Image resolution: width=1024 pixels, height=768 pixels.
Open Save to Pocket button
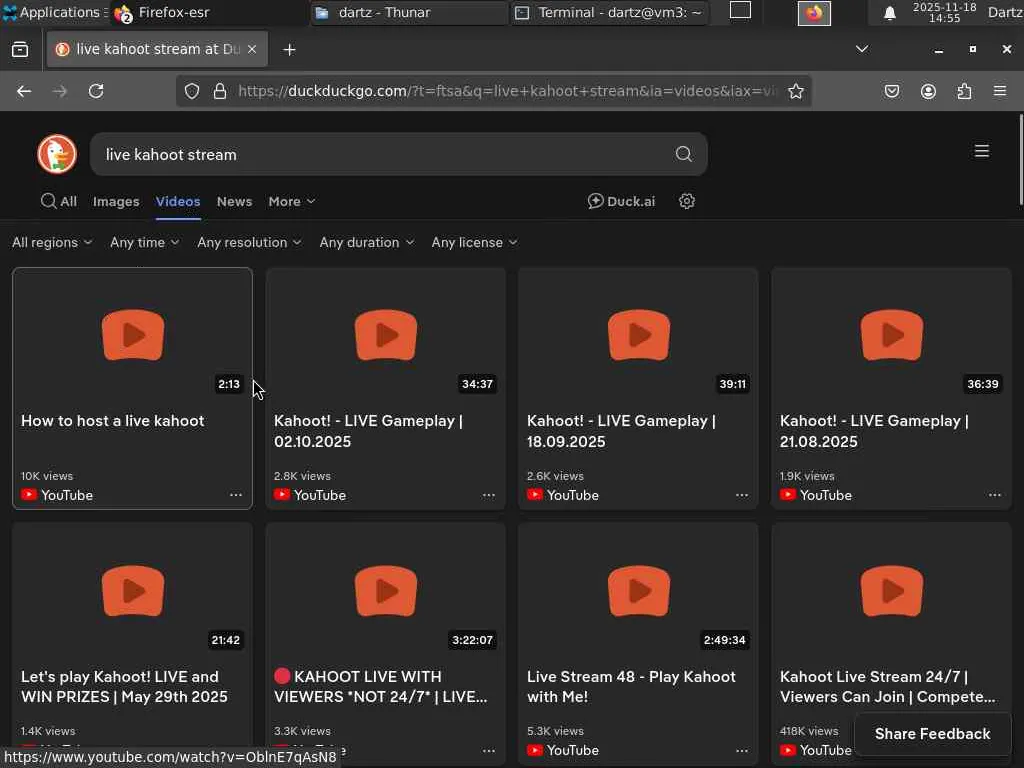892,91
